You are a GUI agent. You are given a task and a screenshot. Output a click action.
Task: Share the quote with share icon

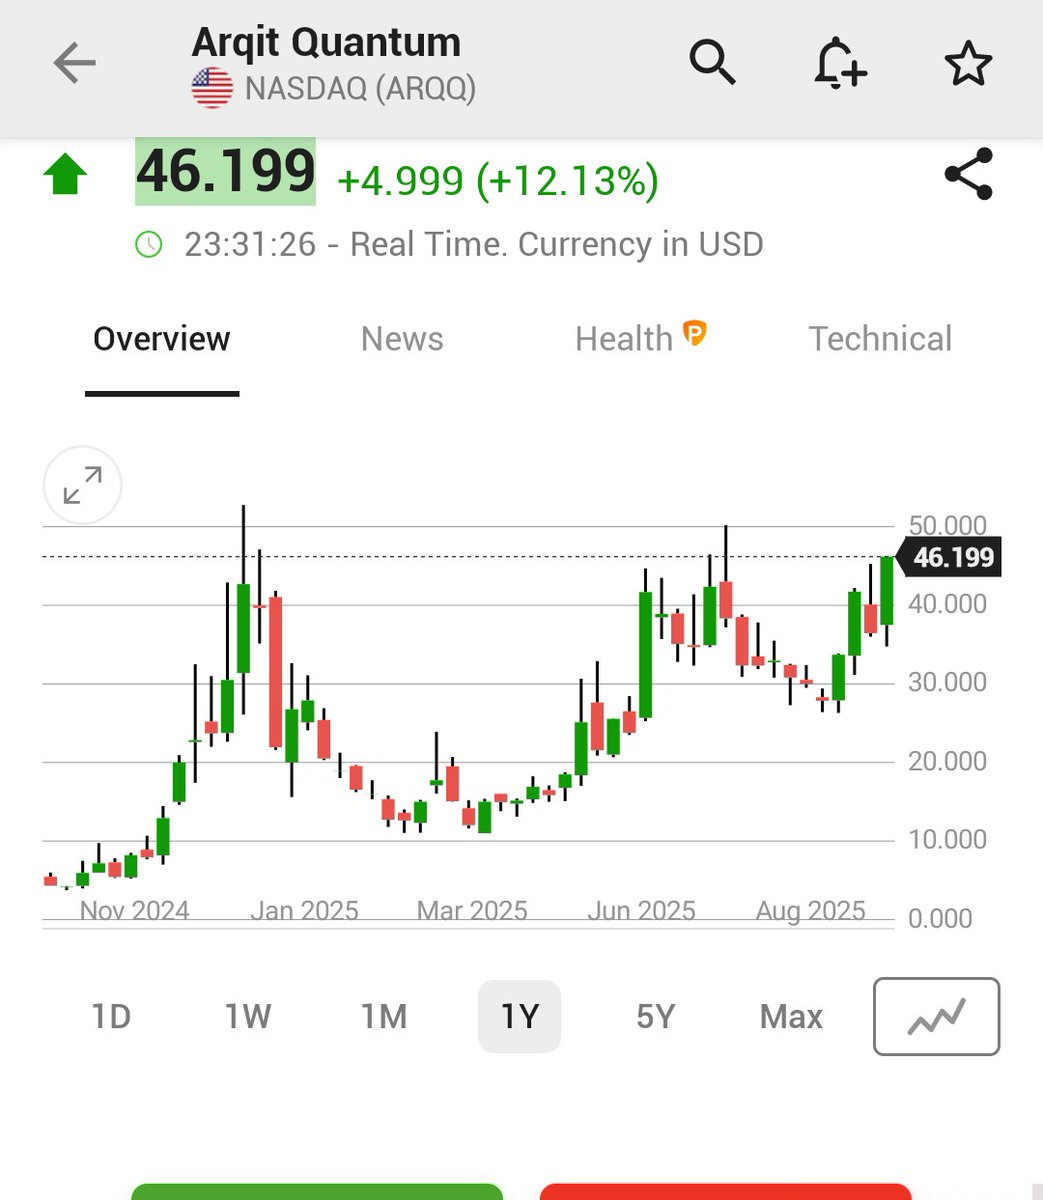point(969,174)
